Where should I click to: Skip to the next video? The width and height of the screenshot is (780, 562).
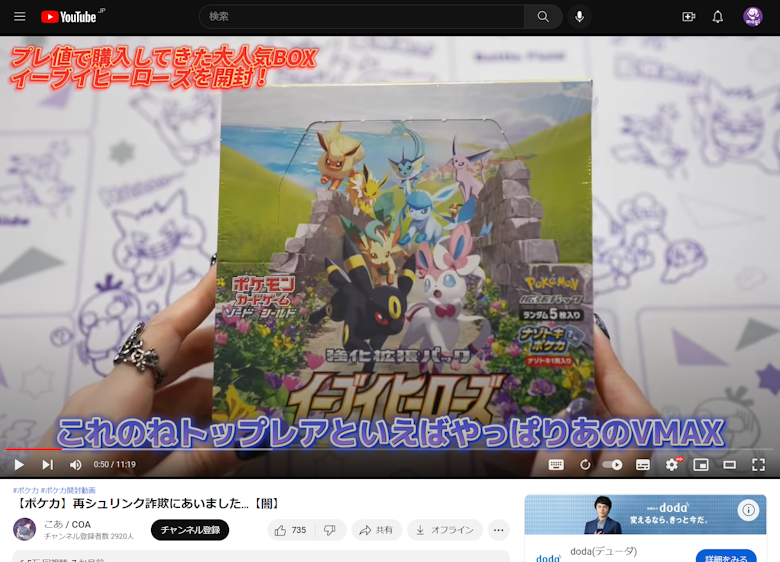point(47,465)
